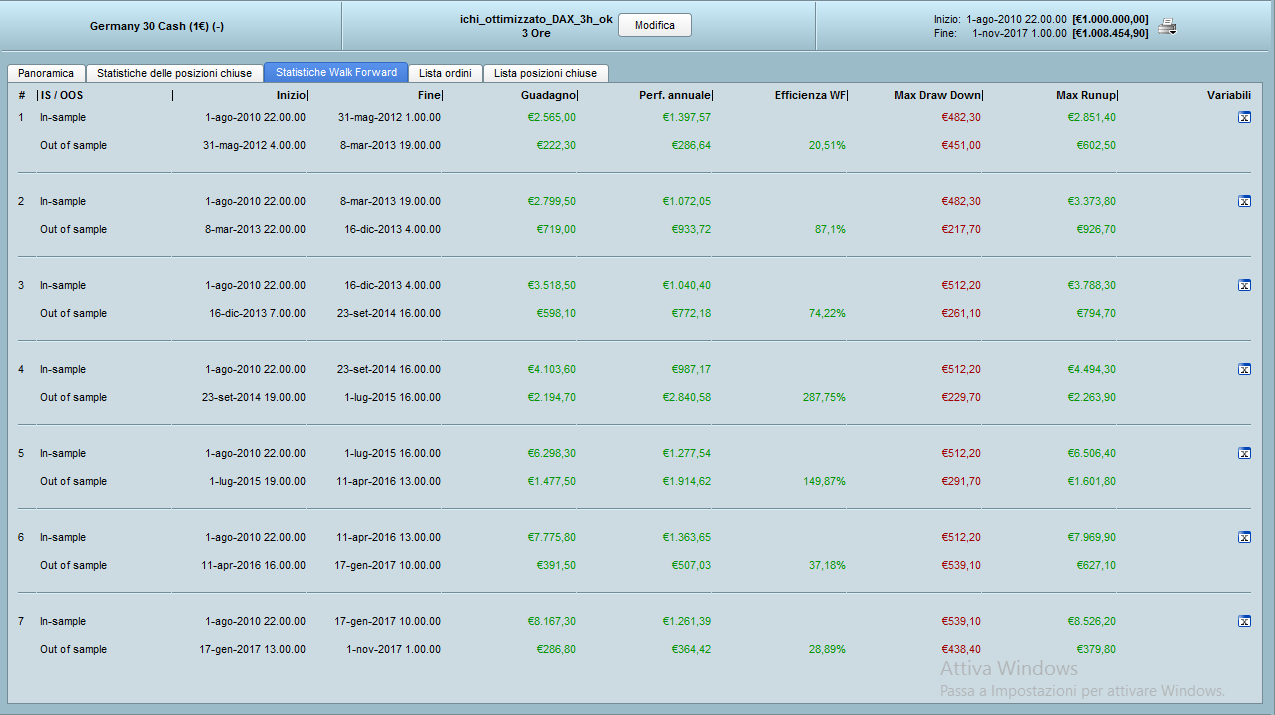Click the Max Draw Down column header
The height and width of the screenshot is (715, 1275).
point(937,95)
